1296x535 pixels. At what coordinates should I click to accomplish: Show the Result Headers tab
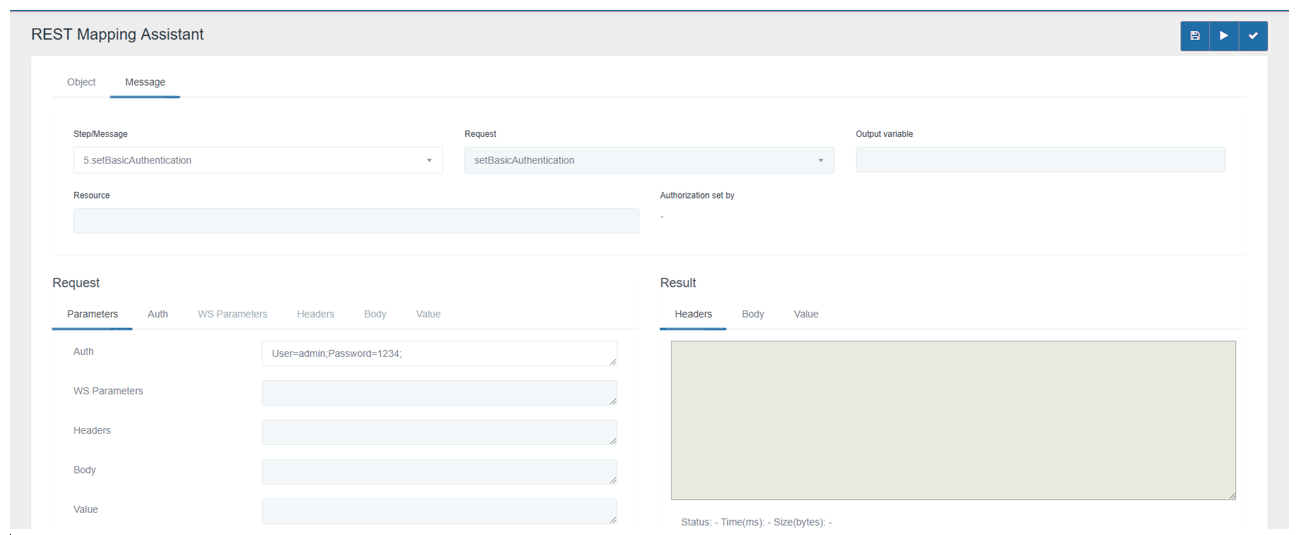click(x=693, y=314)
